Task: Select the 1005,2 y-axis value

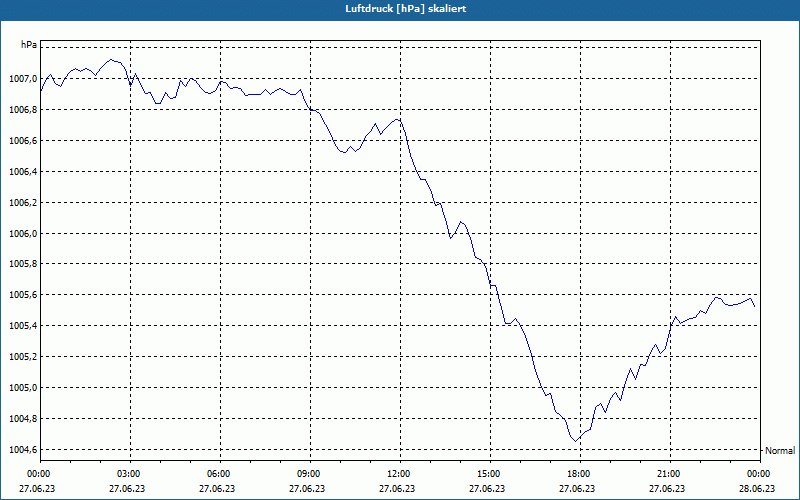Action: pyautogui.click(x=23, y=357)
